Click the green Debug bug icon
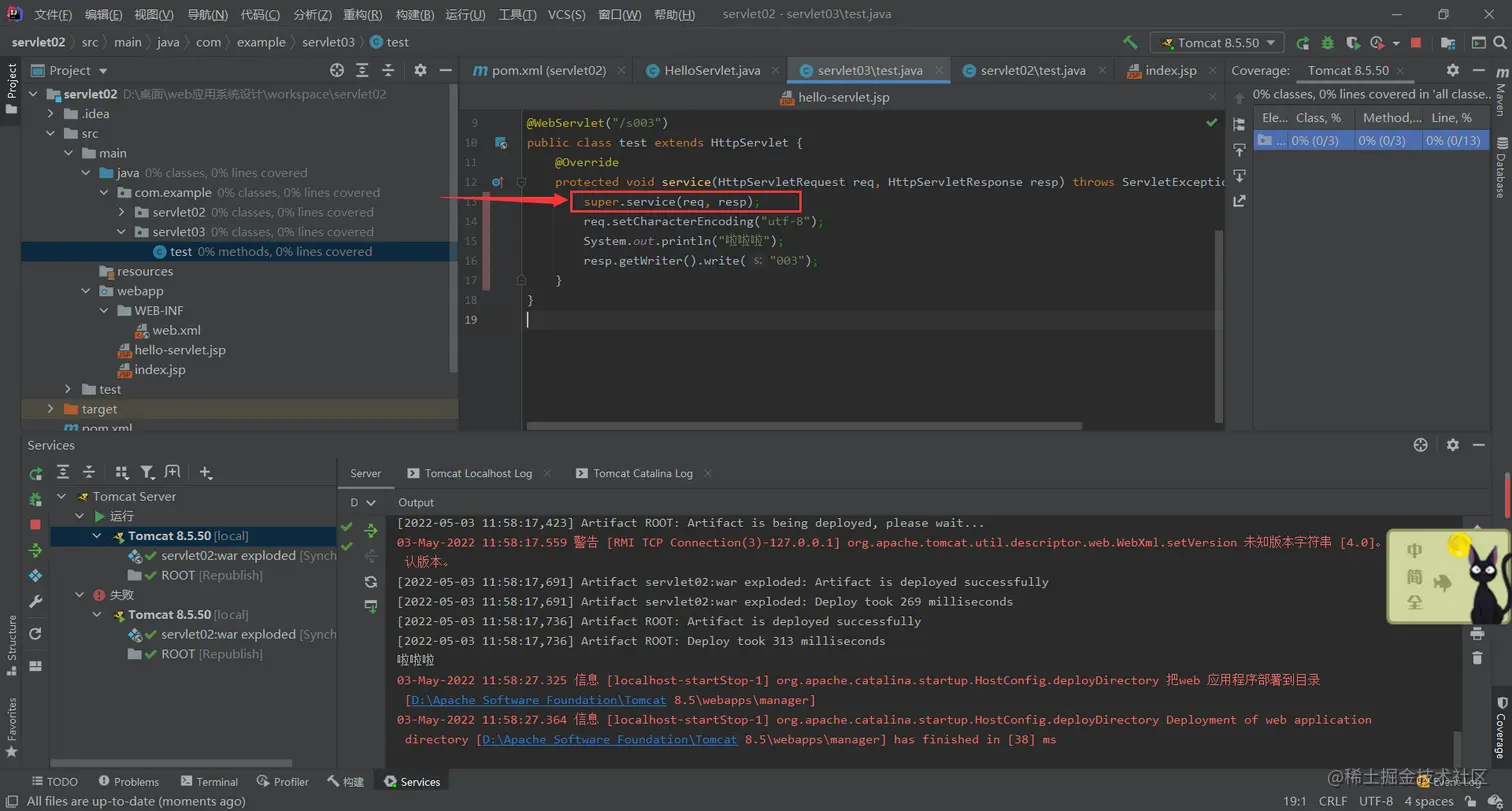The height and width of the screenshot is (811, 1512). point(1328,43)
